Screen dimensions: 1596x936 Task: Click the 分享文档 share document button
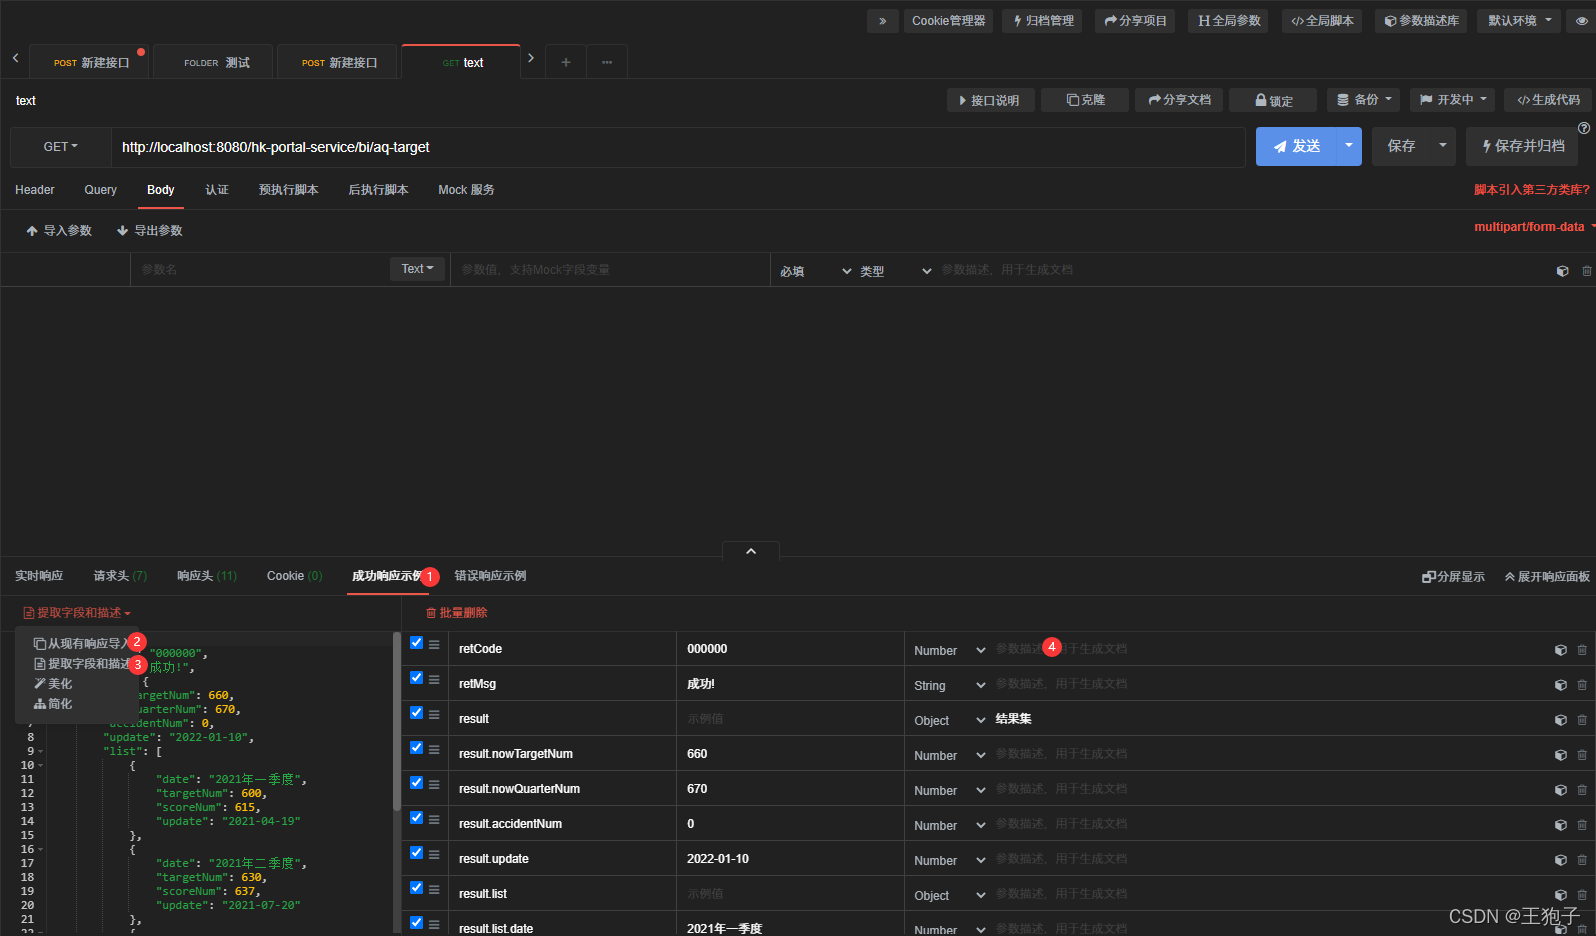pos(1179,100)
